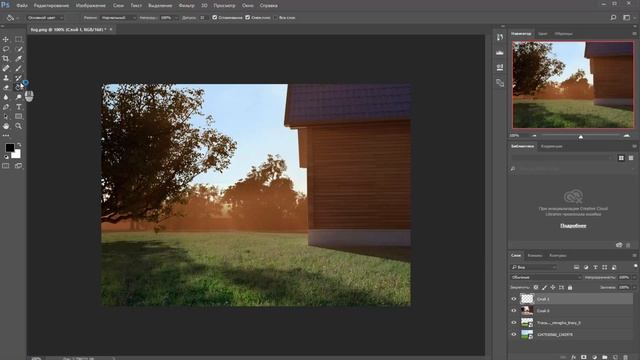
Task: Select the Zoom magnifier tool
Action: click(18, 126)
